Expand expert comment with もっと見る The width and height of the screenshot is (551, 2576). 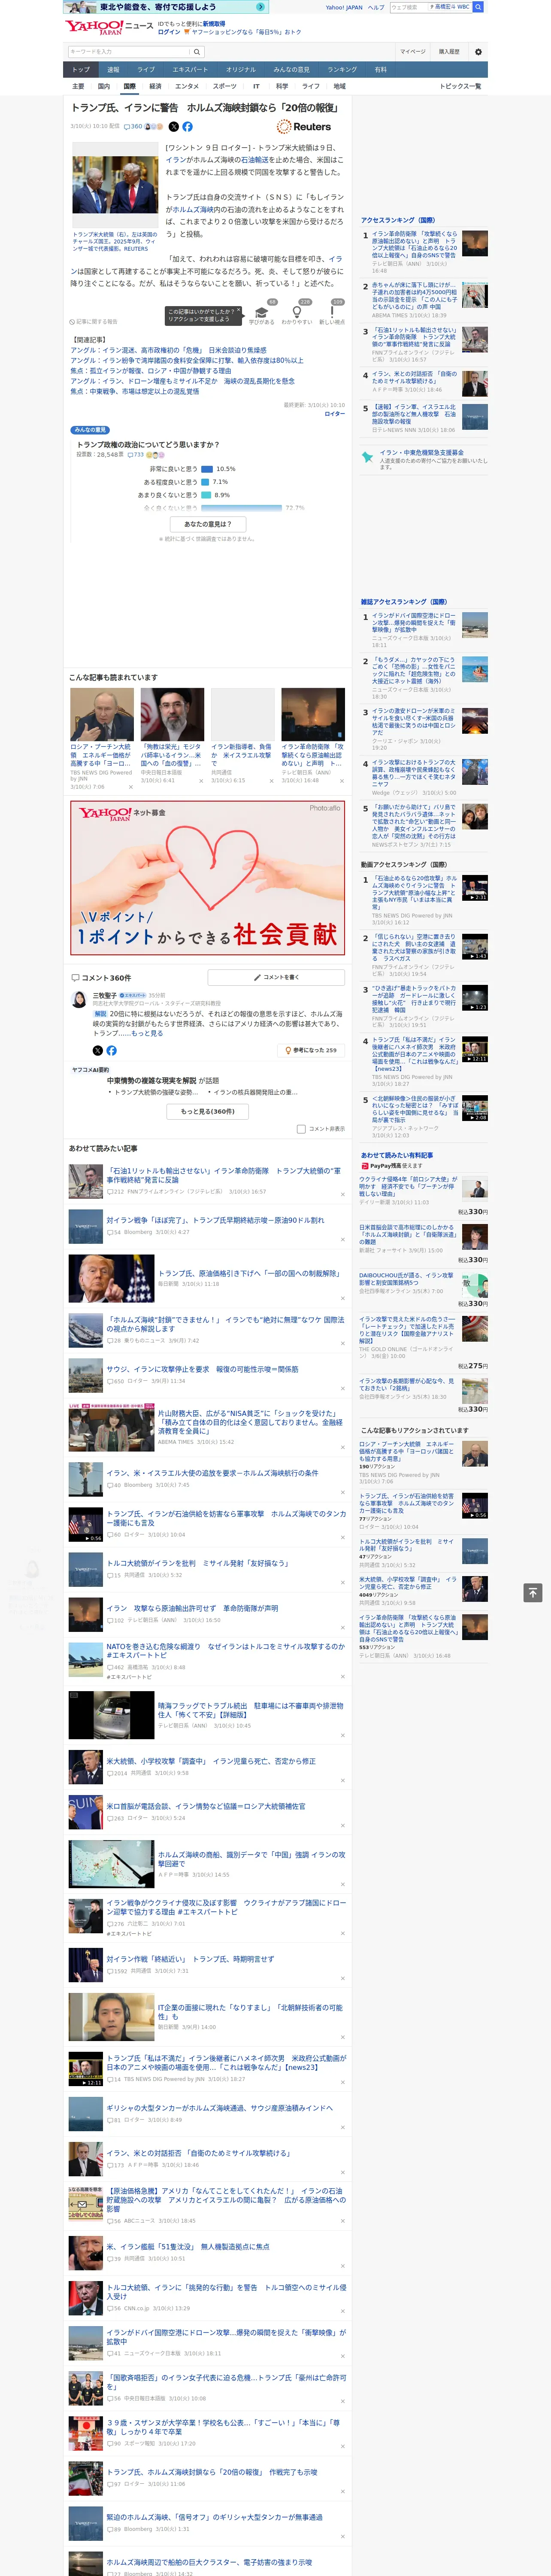(147, 1033)
